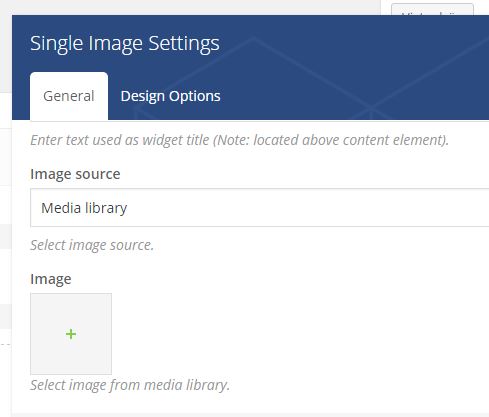This screenshot has width=489, height=417.
Task: Click the Single Image Settings title
Action: [125, 44]
